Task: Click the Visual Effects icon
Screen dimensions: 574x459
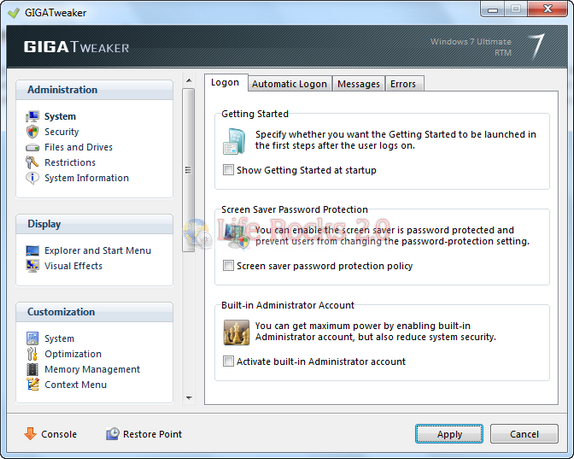Action: (x=33, y=266)
